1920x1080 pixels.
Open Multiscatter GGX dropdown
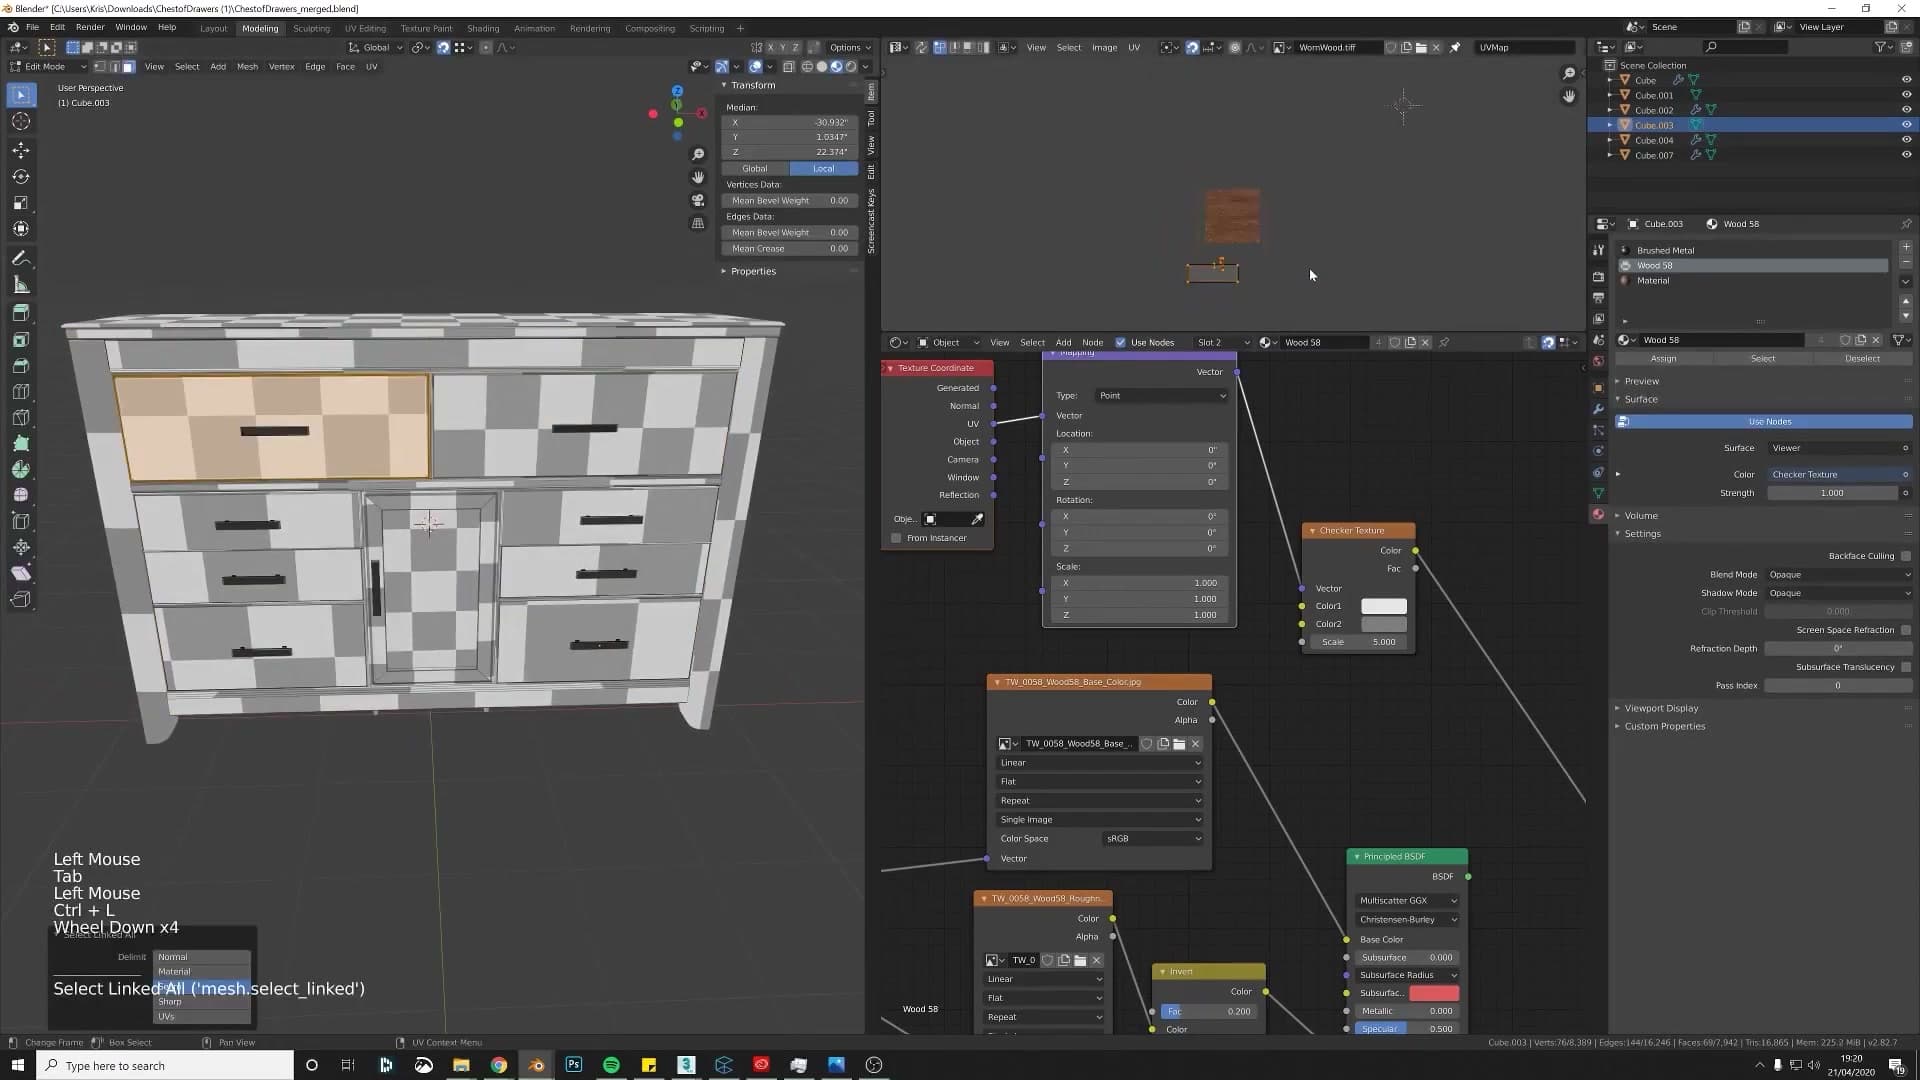click(1407, 901)
